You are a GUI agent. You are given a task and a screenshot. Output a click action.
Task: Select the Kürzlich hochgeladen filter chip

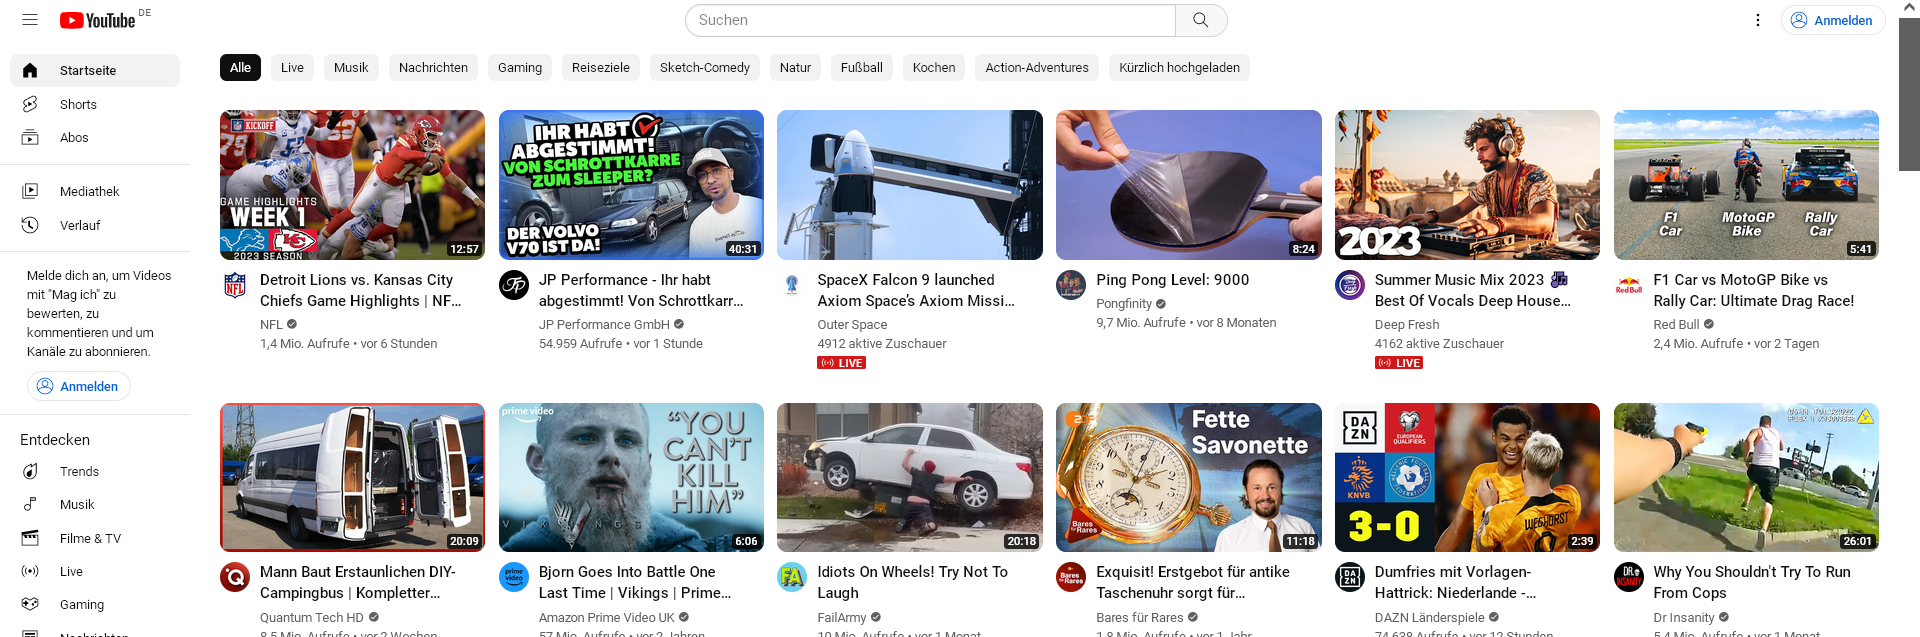coord(1179,67)
